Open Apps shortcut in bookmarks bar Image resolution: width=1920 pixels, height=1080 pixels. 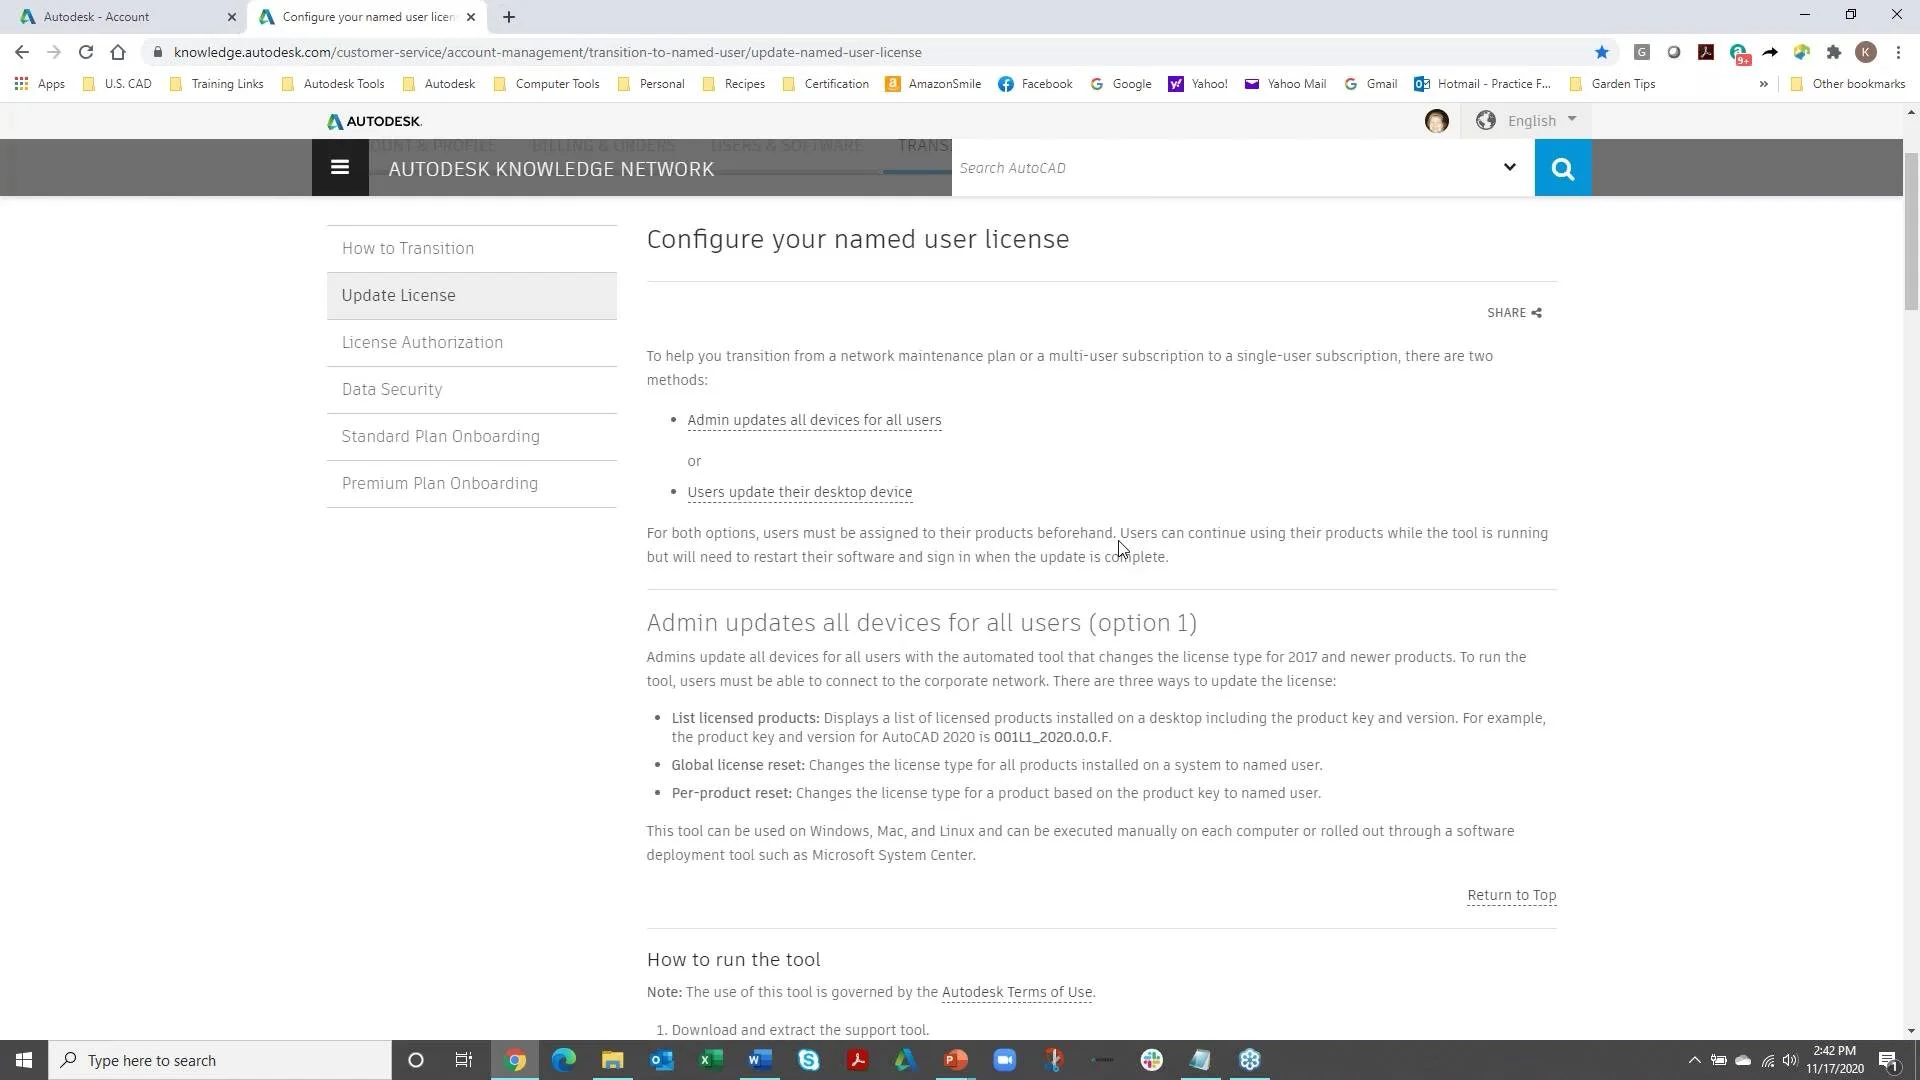coord(40,84)
